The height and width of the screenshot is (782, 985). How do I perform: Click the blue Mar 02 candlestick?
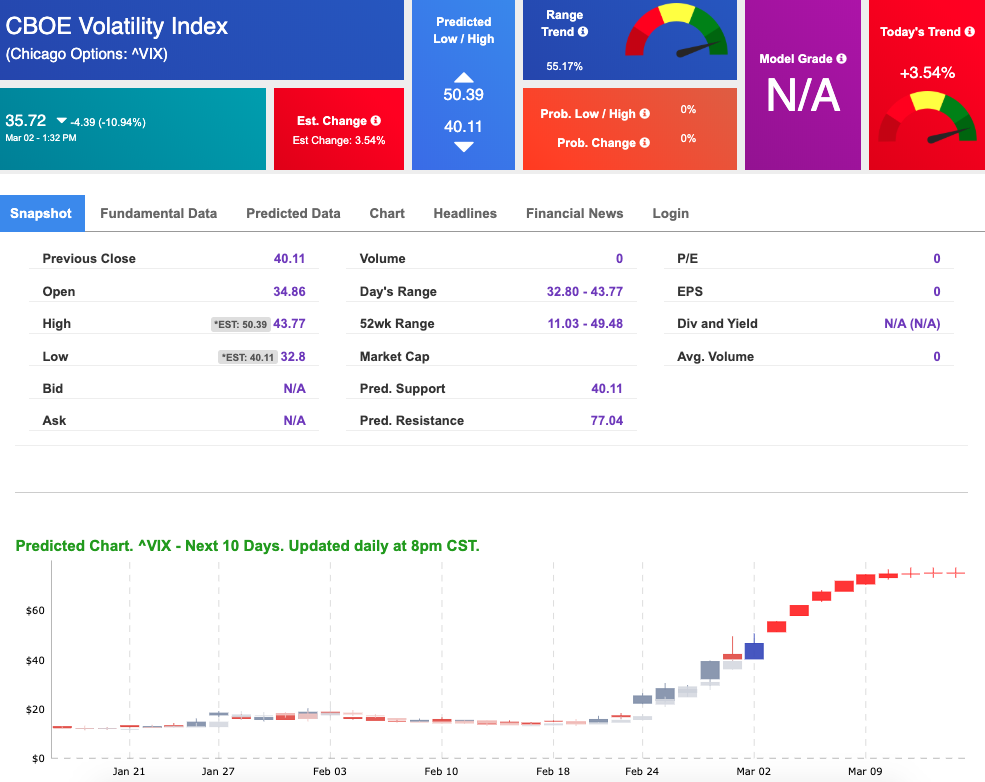click(x=754, y=649)
